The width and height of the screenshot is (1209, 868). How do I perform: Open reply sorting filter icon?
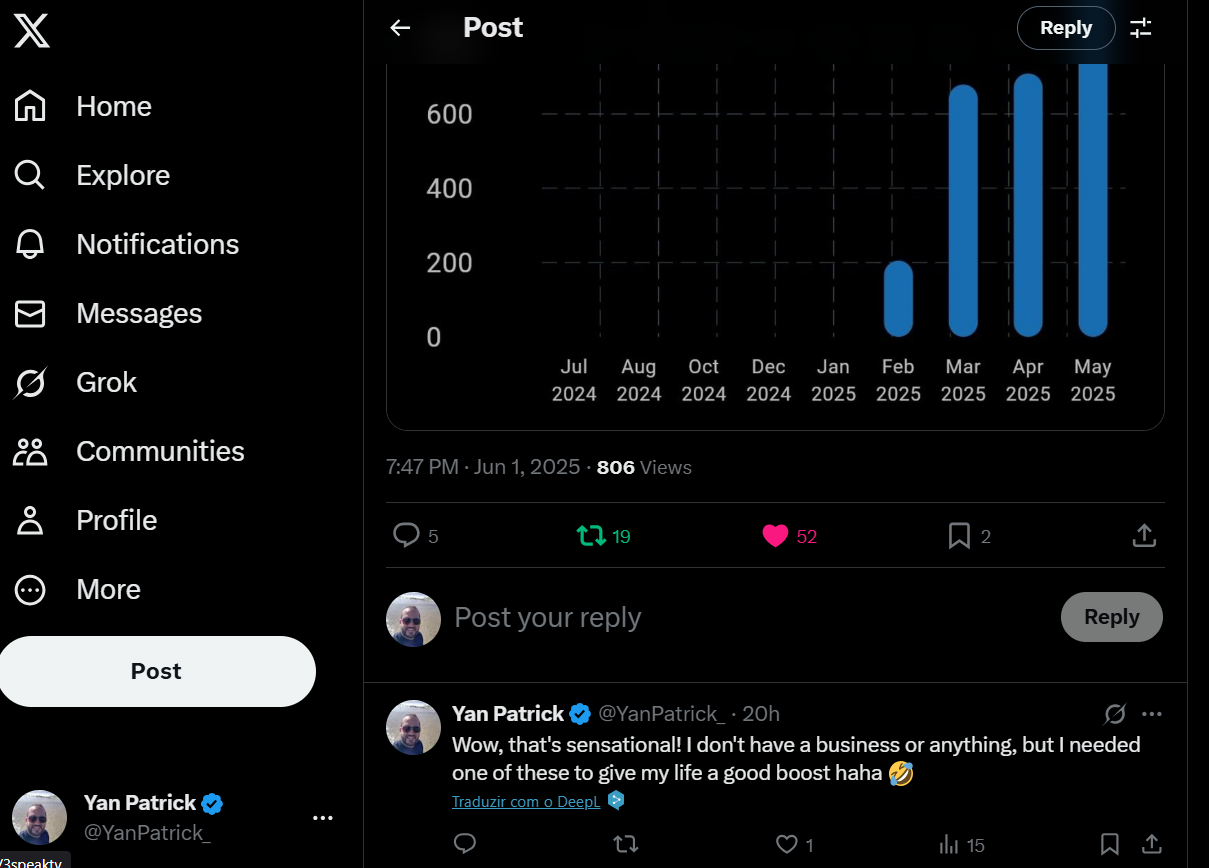[1141, 28]
